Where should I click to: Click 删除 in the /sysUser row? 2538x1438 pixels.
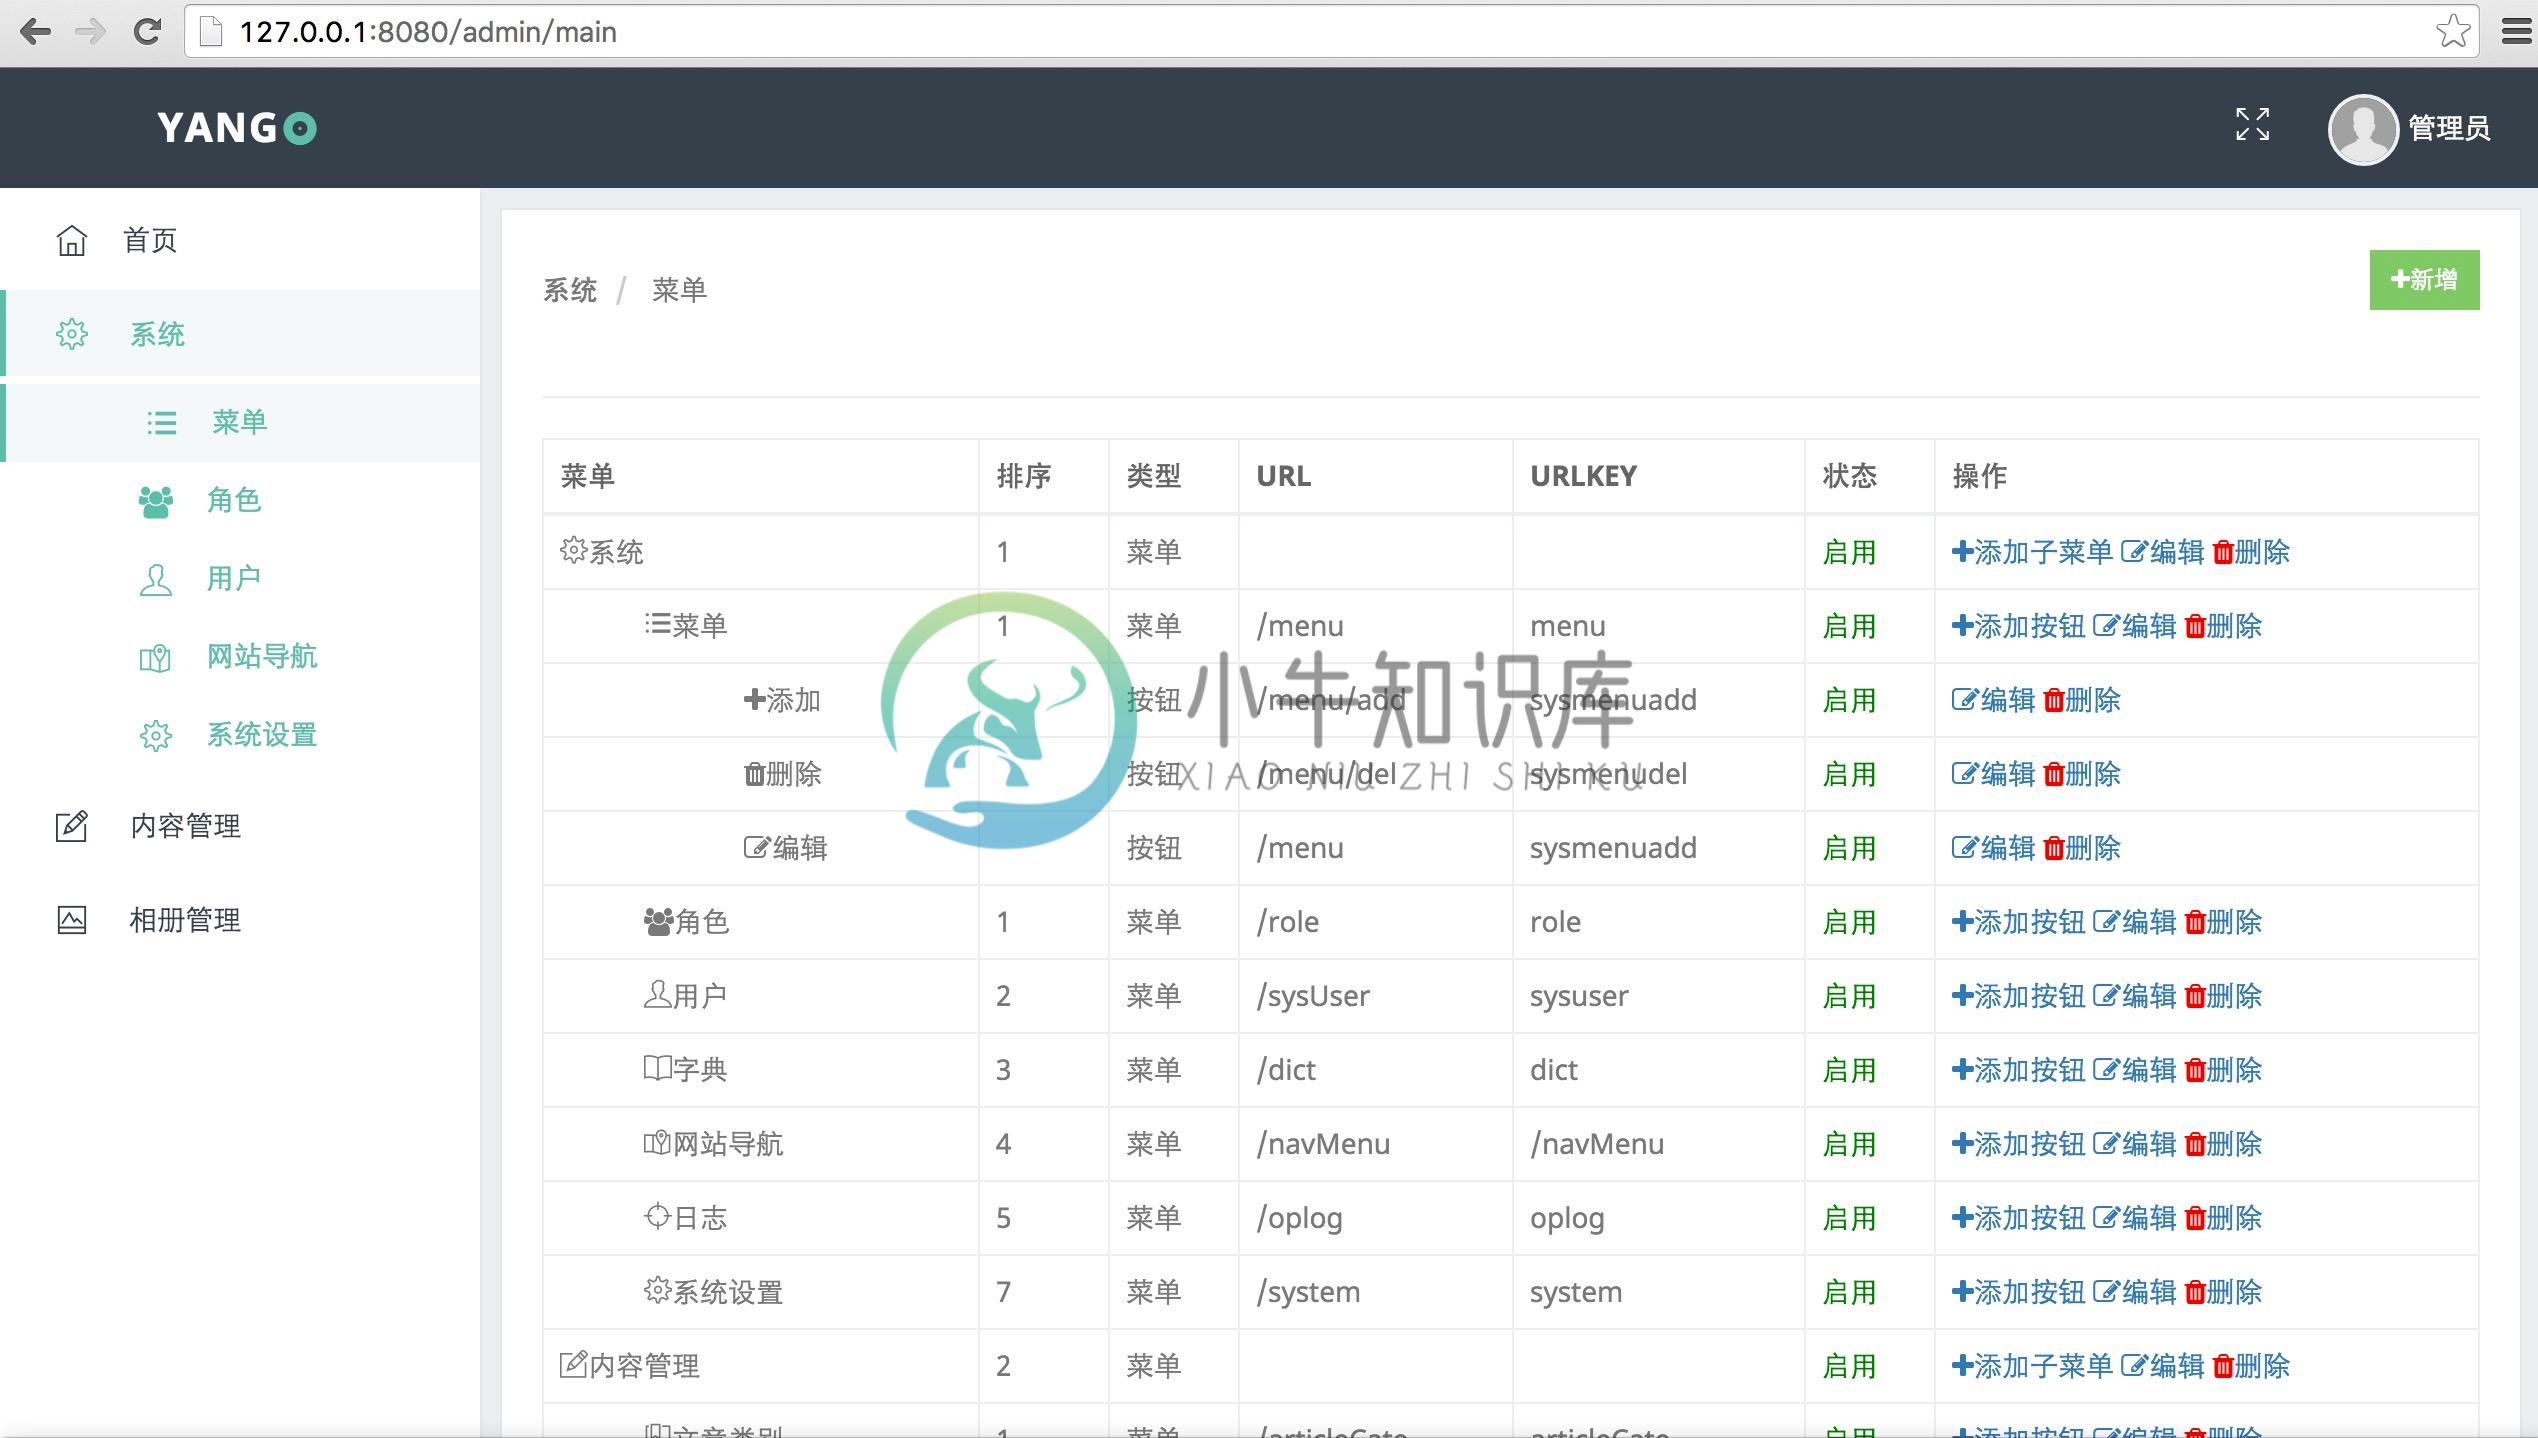pos(2224,996)
